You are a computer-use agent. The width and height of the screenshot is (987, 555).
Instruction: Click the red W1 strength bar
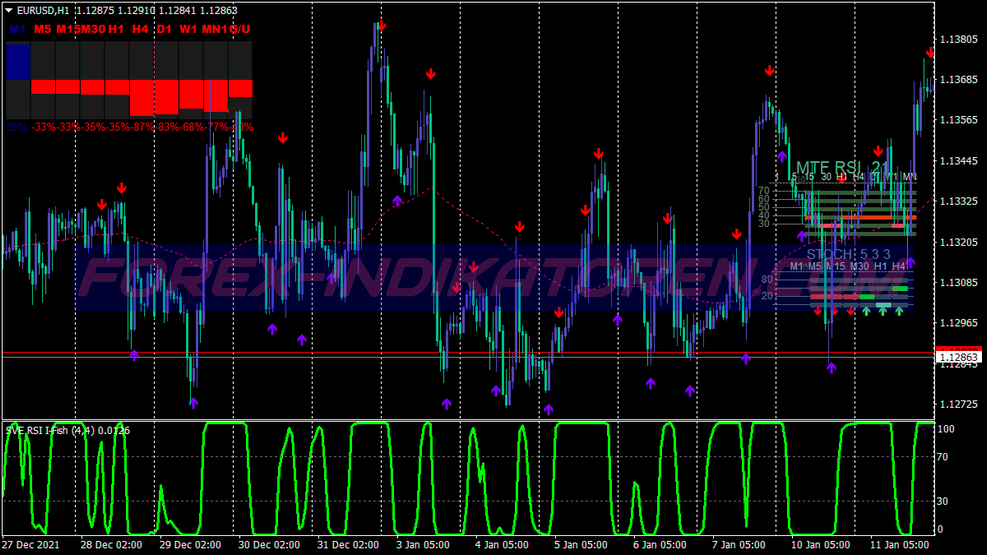coord(191,94)
